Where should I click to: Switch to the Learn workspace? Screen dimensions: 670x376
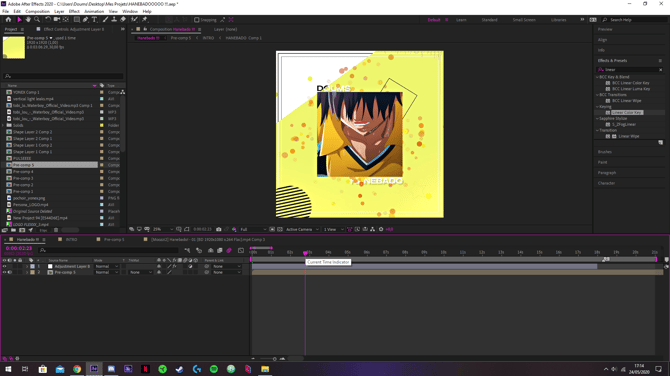(461, 20)
